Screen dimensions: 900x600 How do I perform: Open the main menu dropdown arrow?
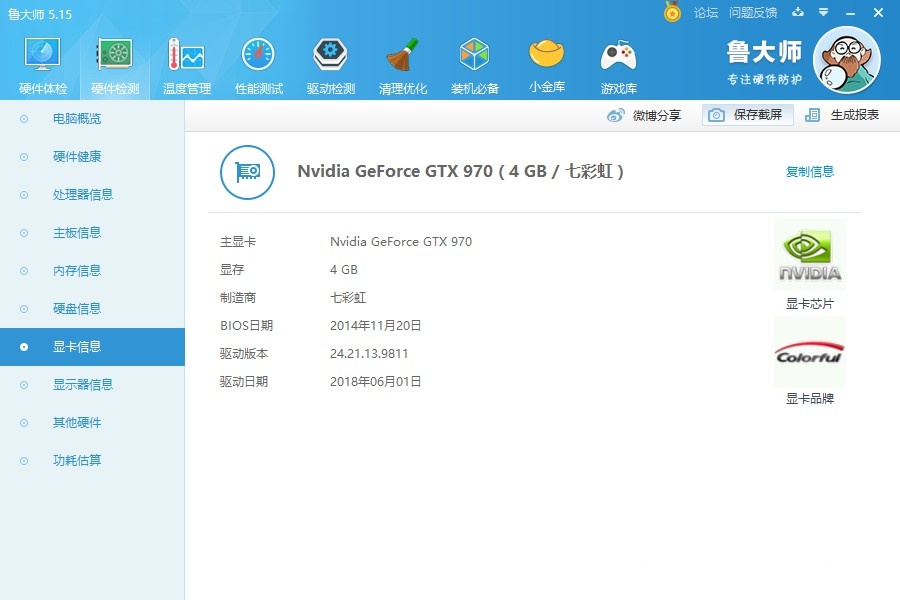(x=822, y=13)
